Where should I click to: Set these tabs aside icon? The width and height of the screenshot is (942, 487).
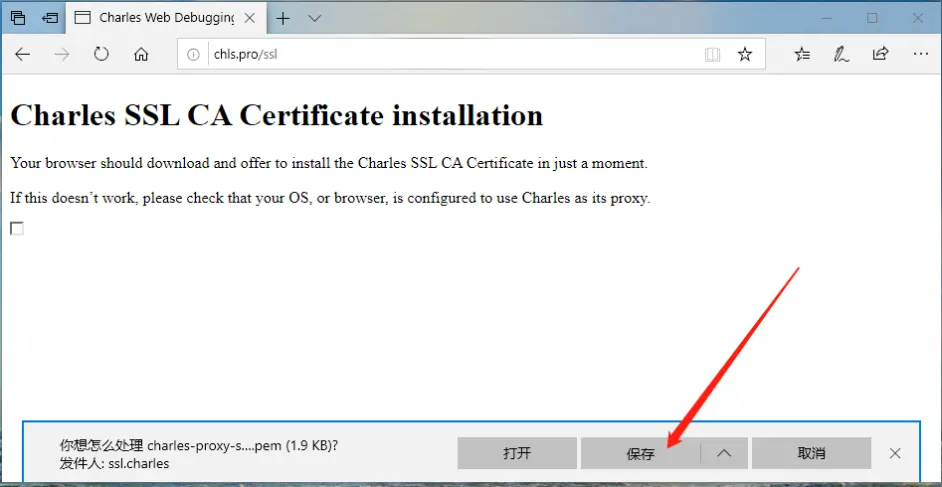coord(49,18)
